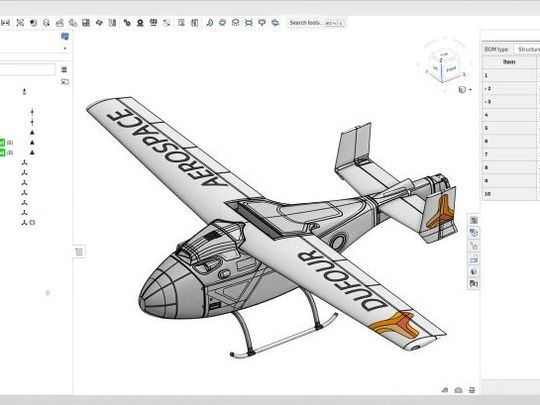This screenshot has height=405, width=540.
Task: Select the Slider mate tool
Action: tap(33, 23)
